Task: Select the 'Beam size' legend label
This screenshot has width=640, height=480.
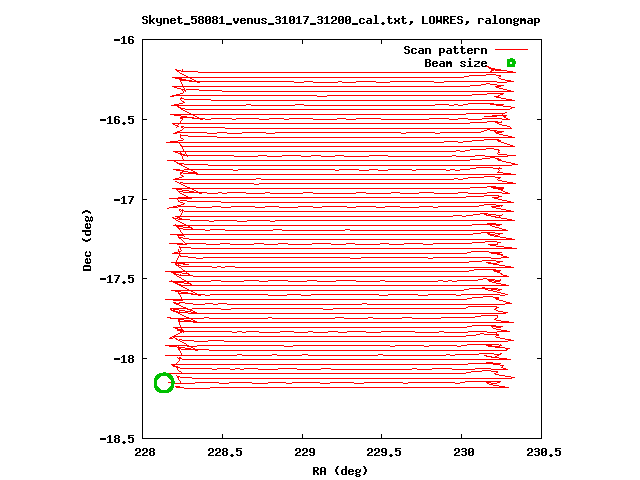Action: coord(456,63)
